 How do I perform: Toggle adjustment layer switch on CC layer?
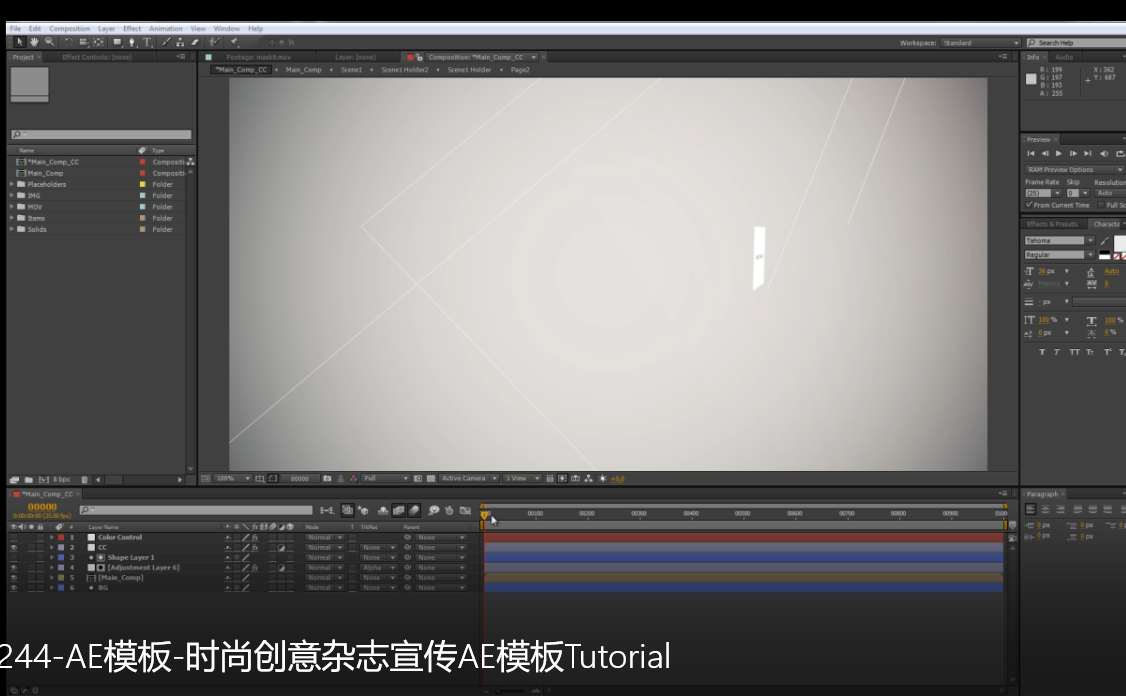(x=282, y=547)
